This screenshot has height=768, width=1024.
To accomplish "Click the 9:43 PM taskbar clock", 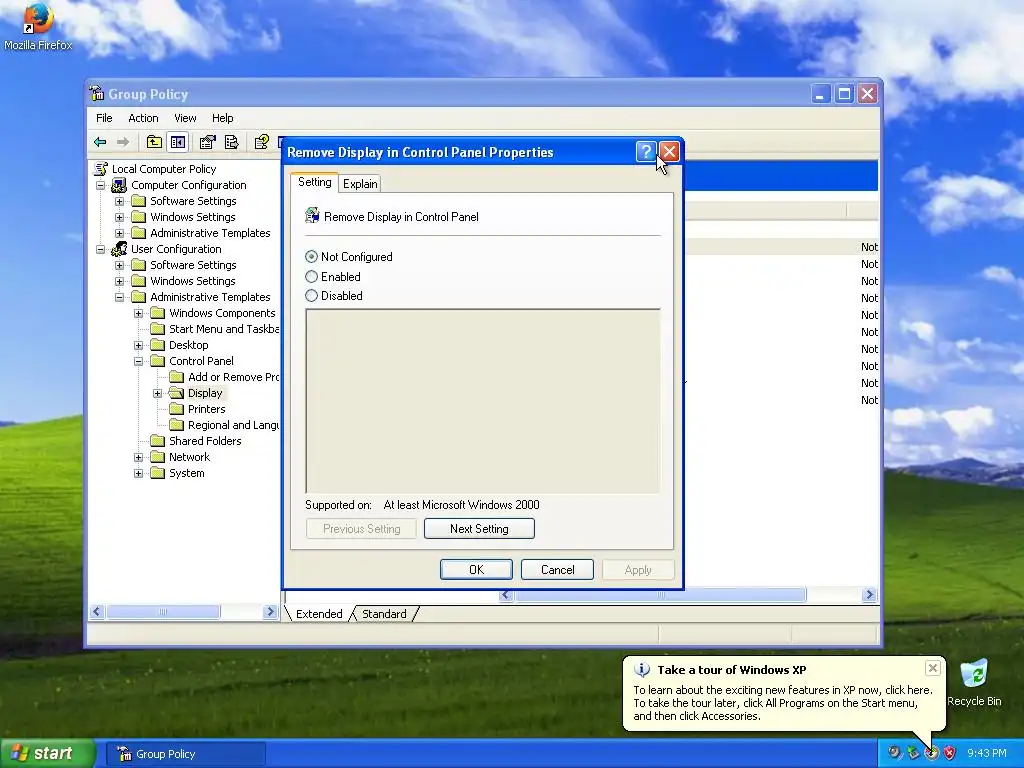I will point(986,753).
